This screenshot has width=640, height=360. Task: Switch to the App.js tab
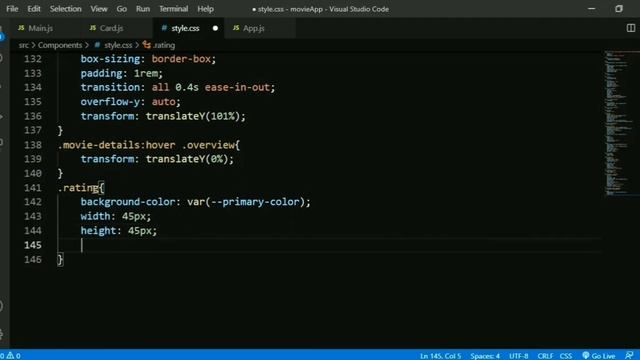coord(253,28)
